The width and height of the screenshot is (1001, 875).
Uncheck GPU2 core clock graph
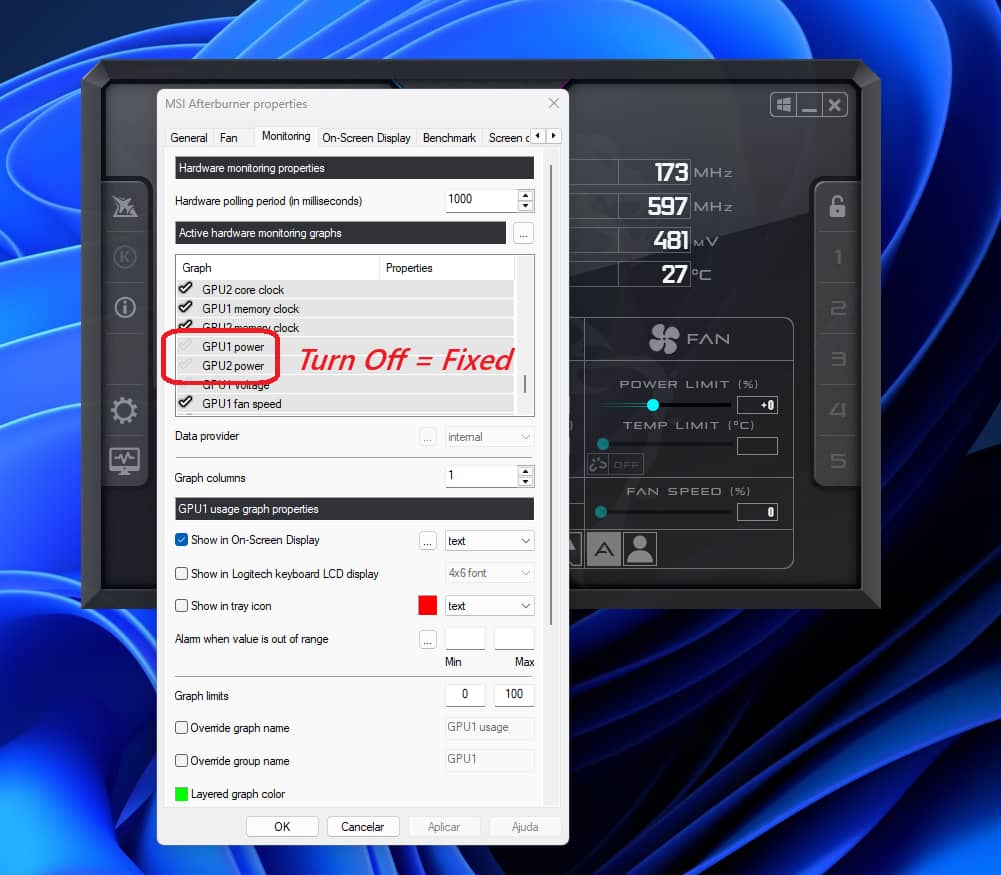(x=186, y=288)
